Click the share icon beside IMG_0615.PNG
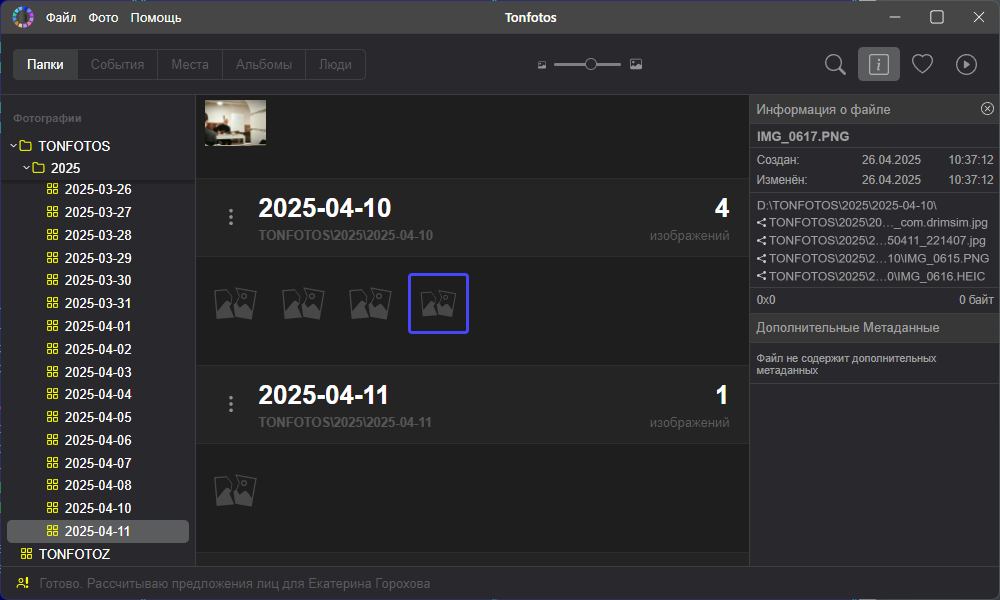This screenshot has height=600, width=1000. (x=761, y=258)
